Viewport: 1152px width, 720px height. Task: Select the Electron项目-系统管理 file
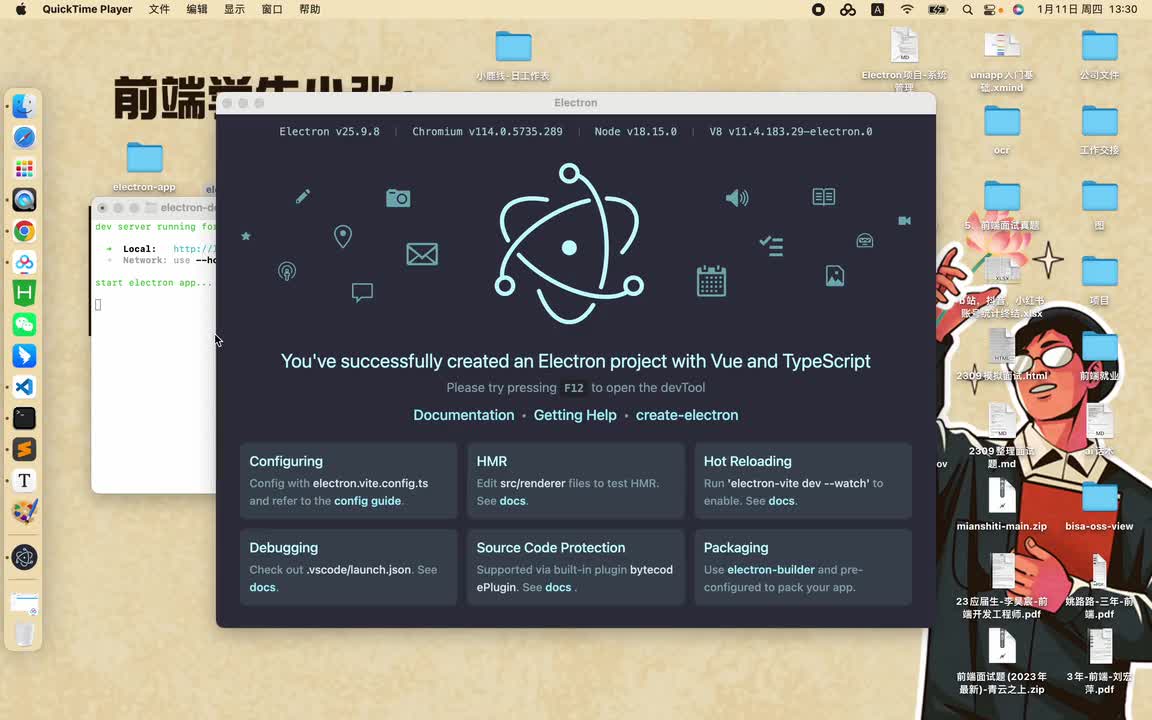[904, 60]
